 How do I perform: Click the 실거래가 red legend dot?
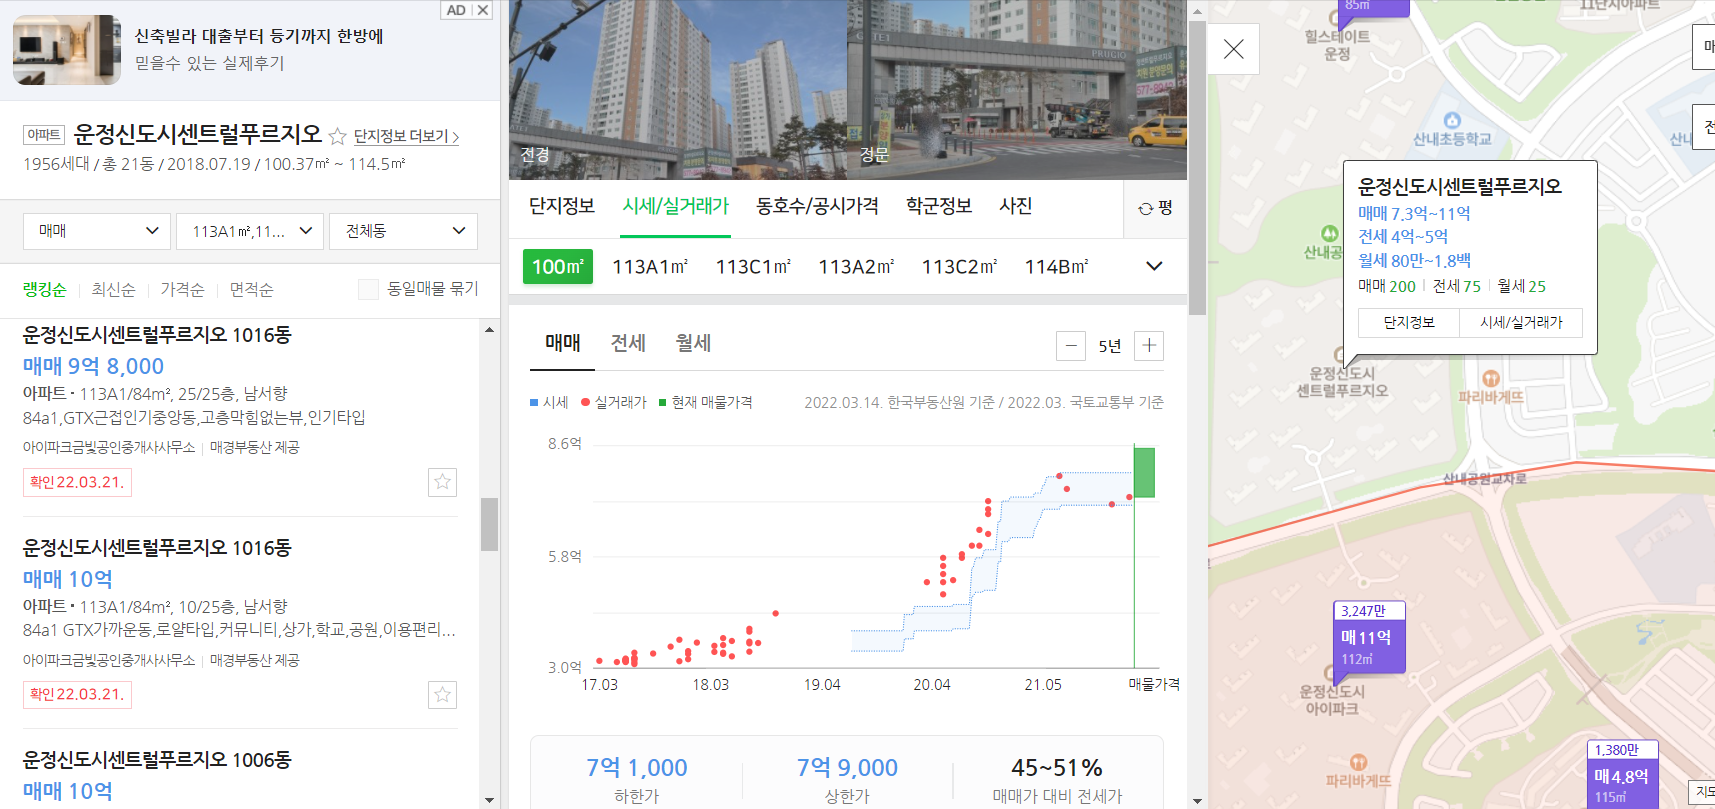coord(585,403)
